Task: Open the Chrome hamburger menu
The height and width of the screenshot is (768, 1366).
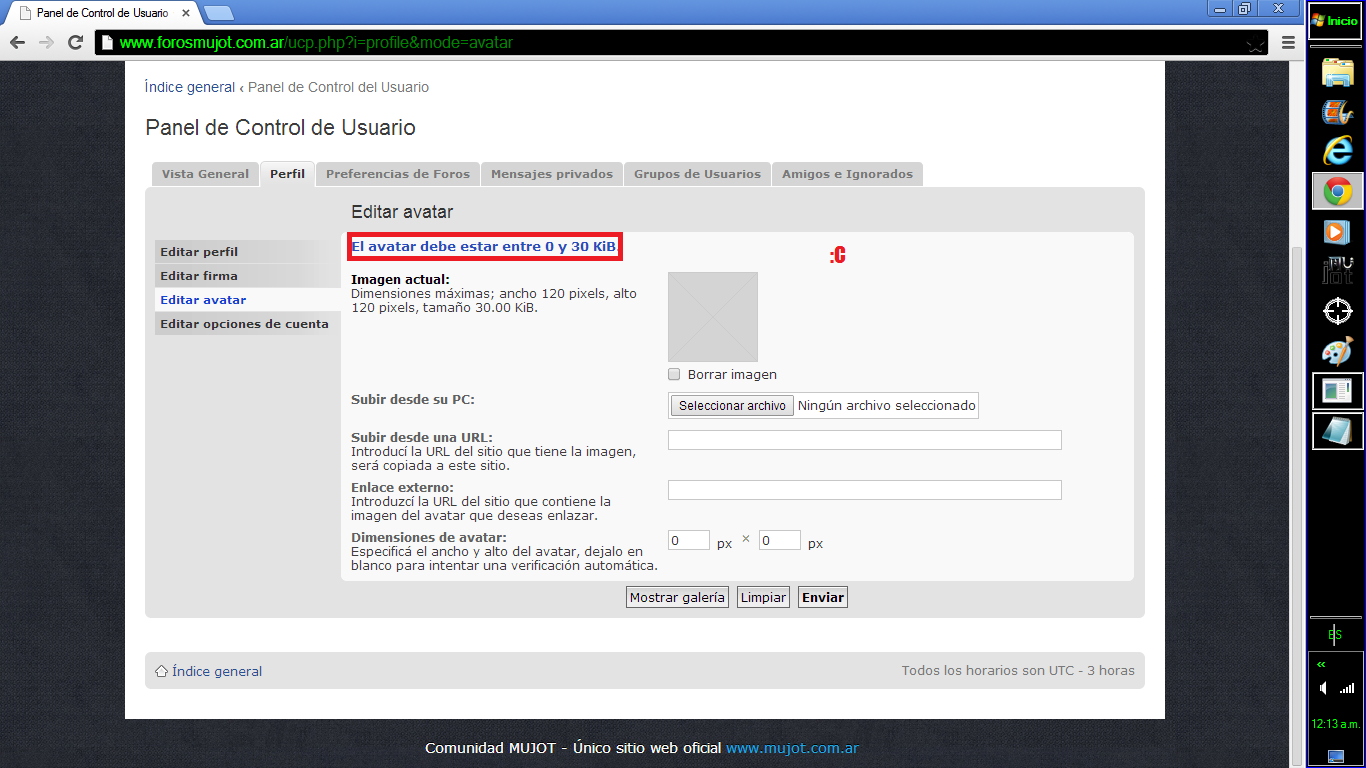Action: pyautogui.click(x=1288, y=43)
